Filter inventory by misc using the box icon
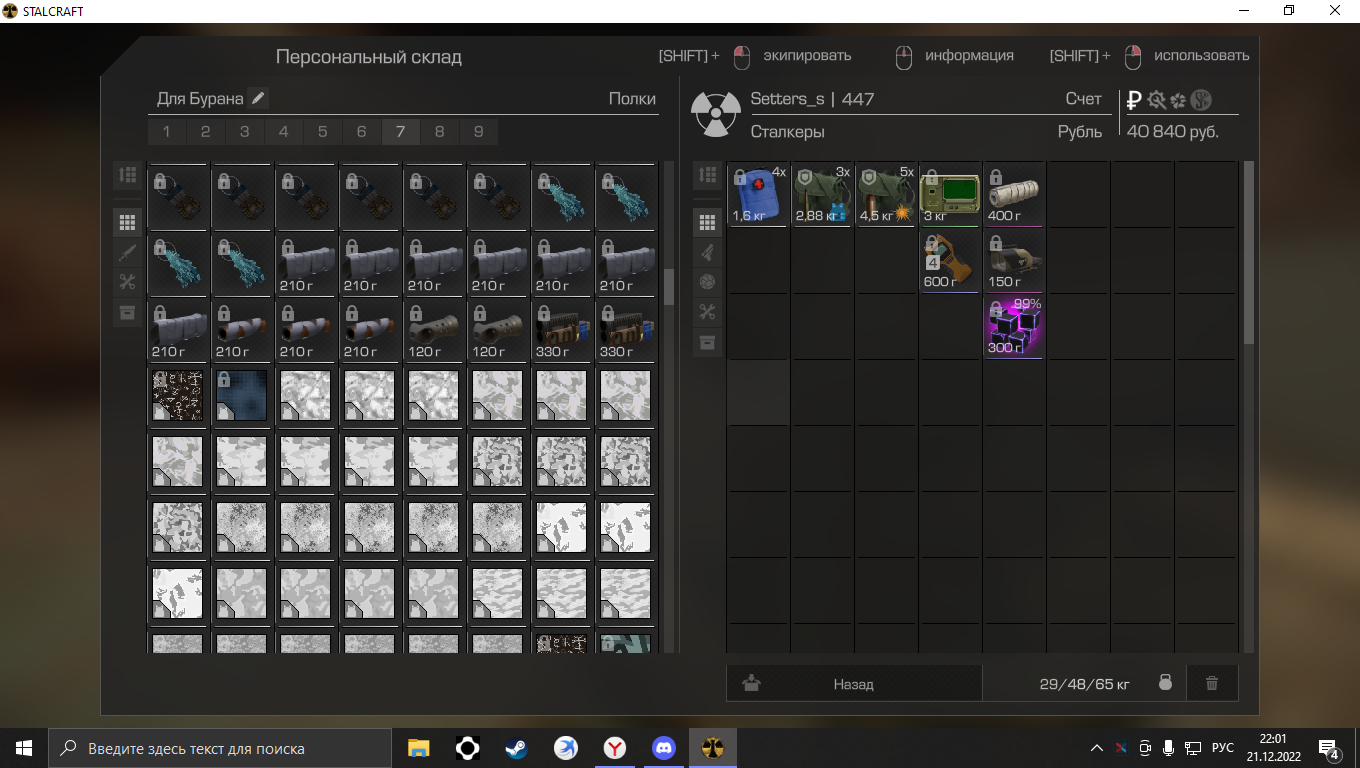Screen dimensions: 1360x768 coord(708,342)
